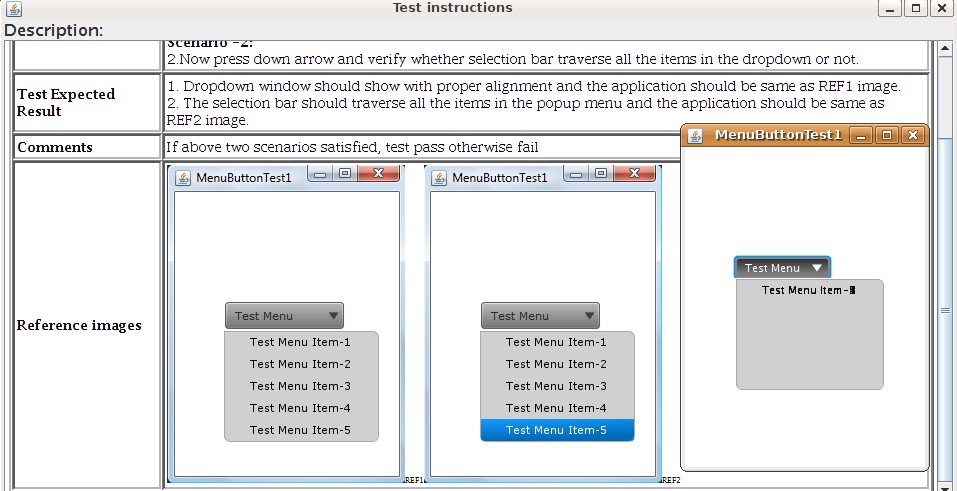The image size is (957, 491).
Task: Click the 'Test Expected Result' cell
Action: click(87, 103)
